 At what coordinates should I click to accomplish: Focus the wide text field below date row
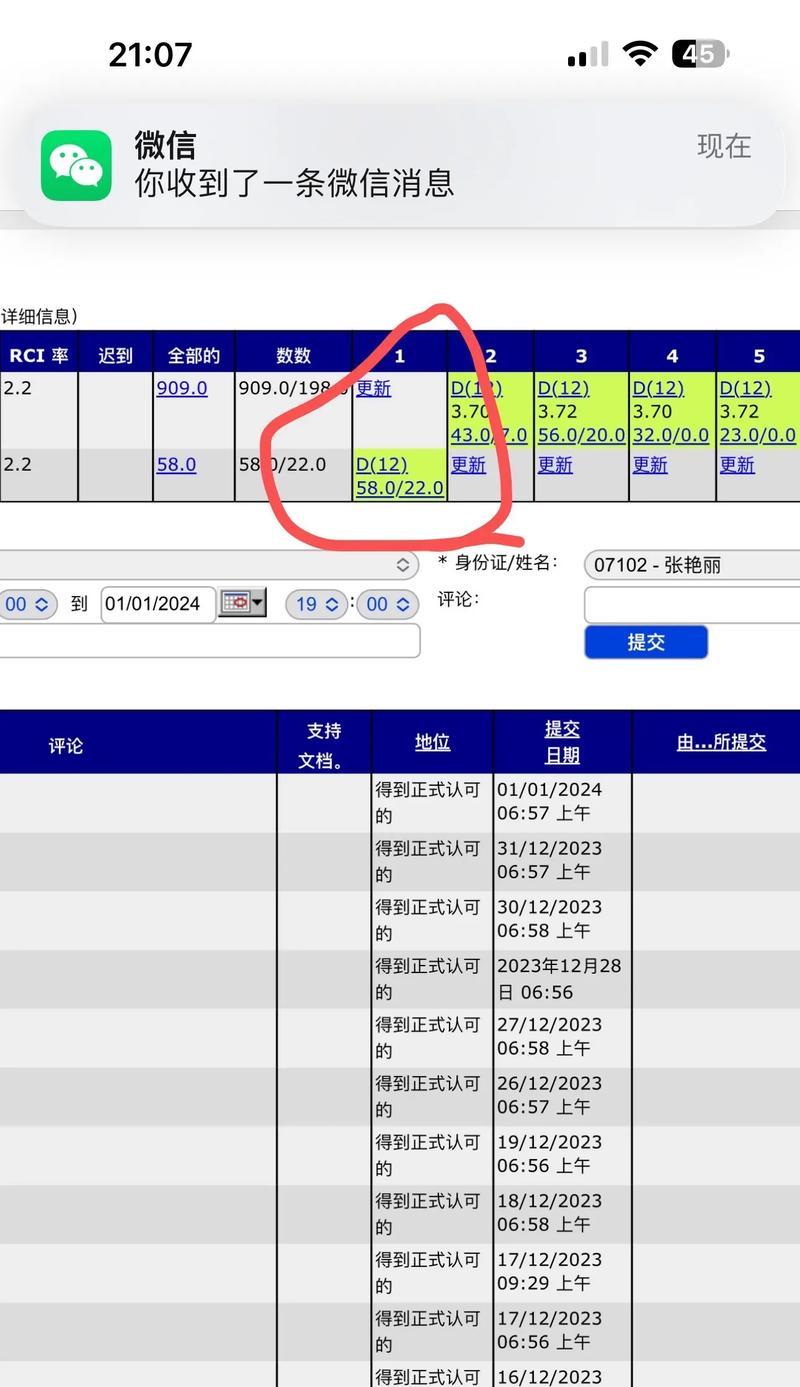209,641
